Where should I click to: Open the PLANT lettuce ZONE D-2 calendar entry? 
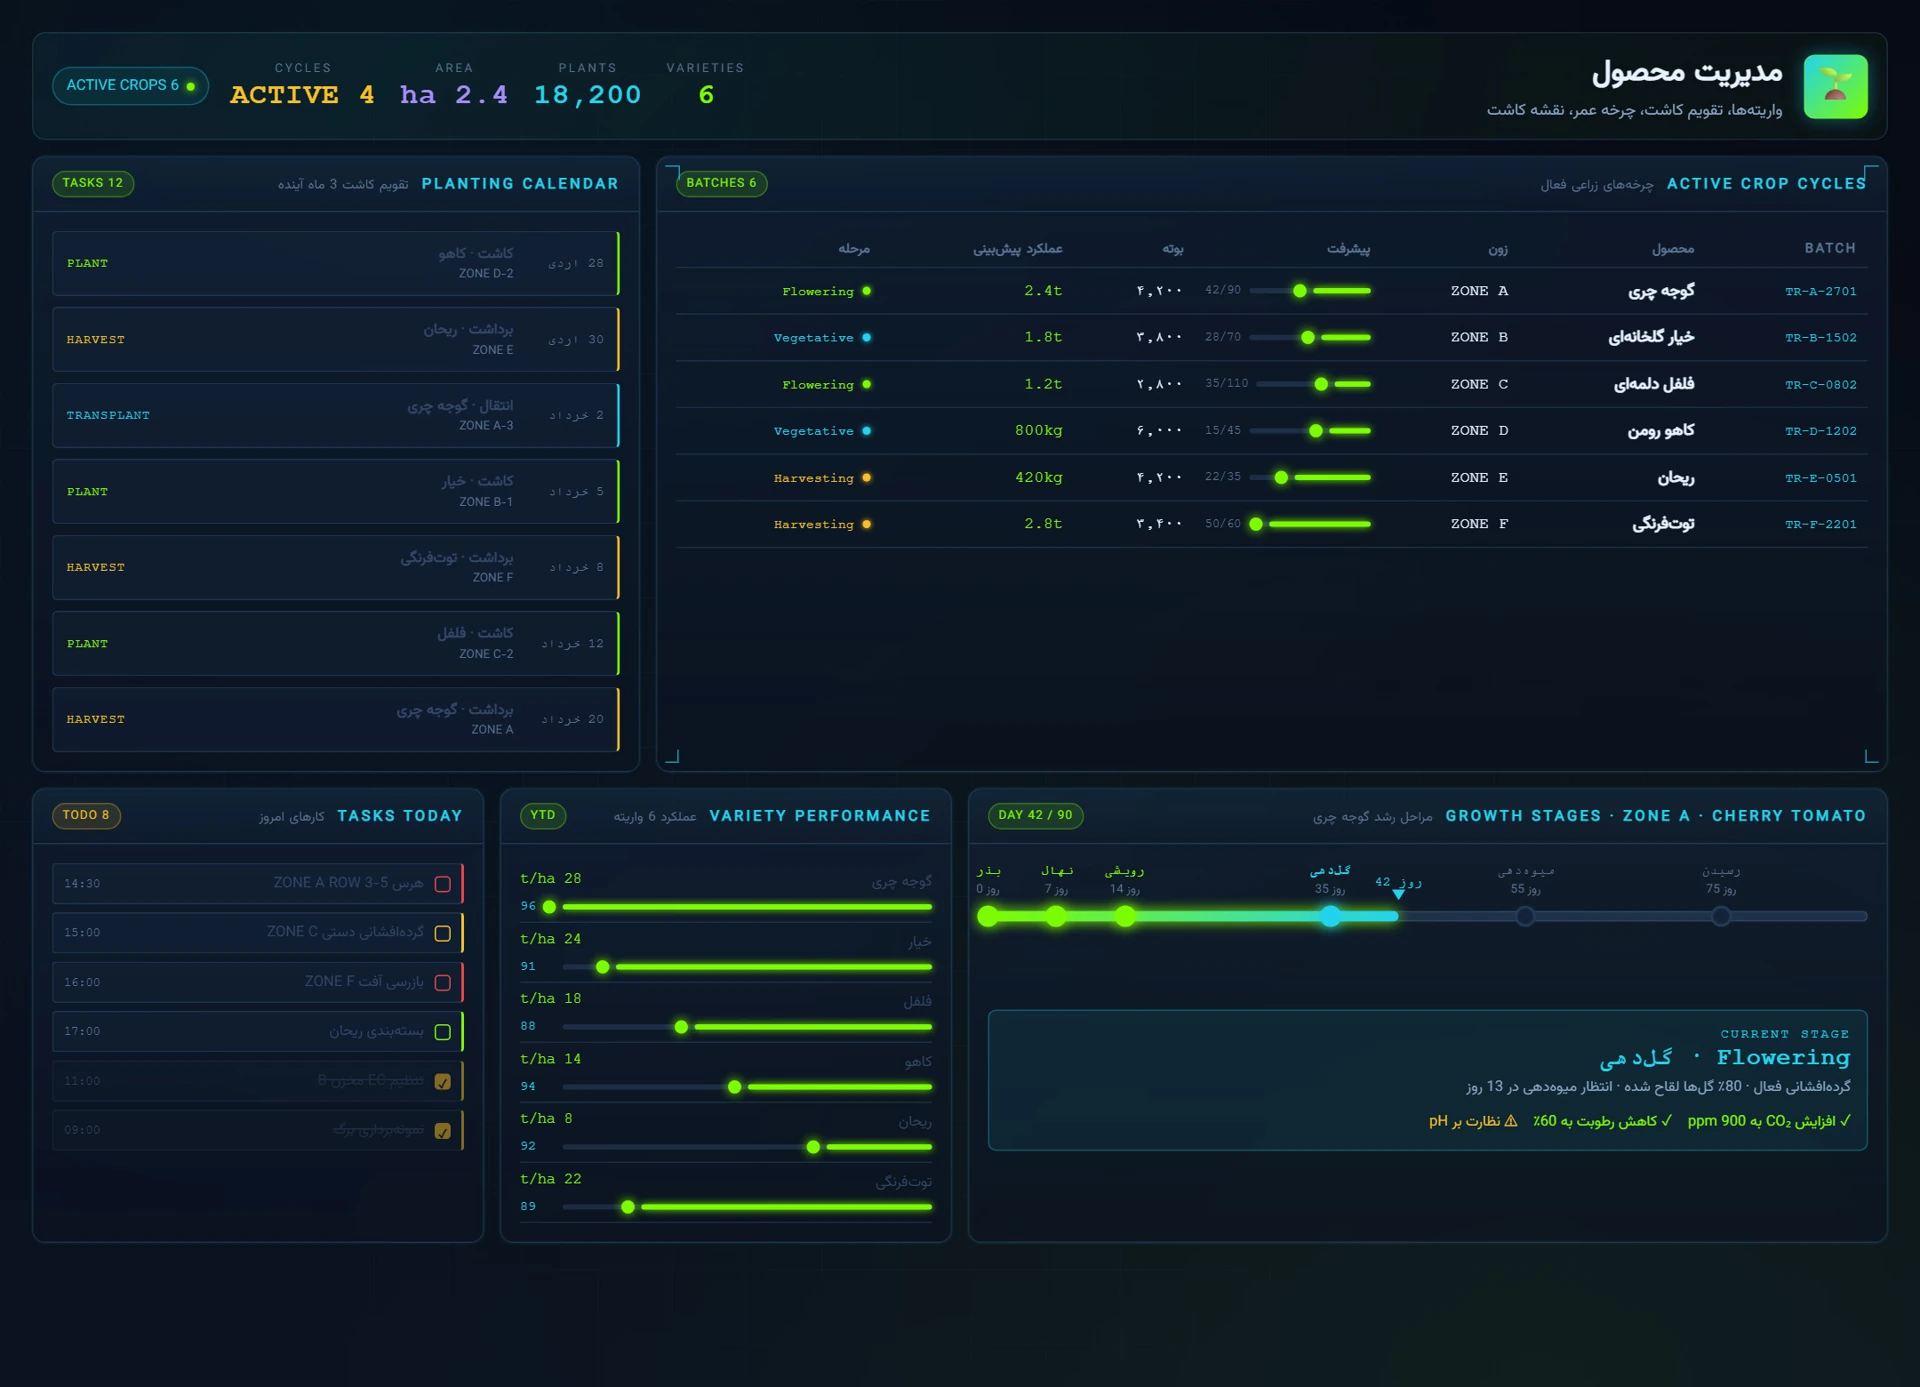pos(336,263)
